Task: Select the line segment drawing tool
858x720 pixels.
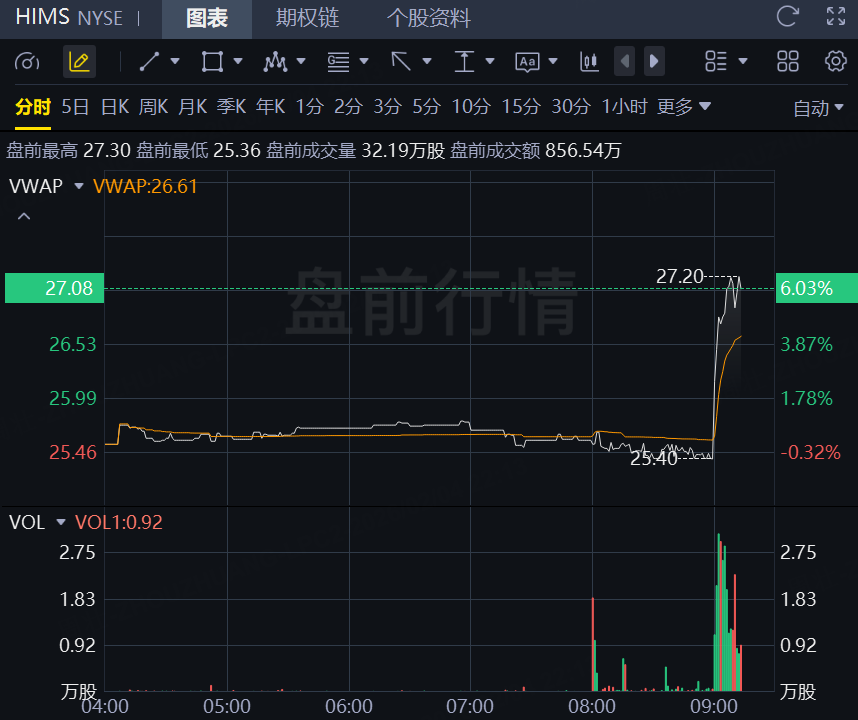Action: (149, 61)
